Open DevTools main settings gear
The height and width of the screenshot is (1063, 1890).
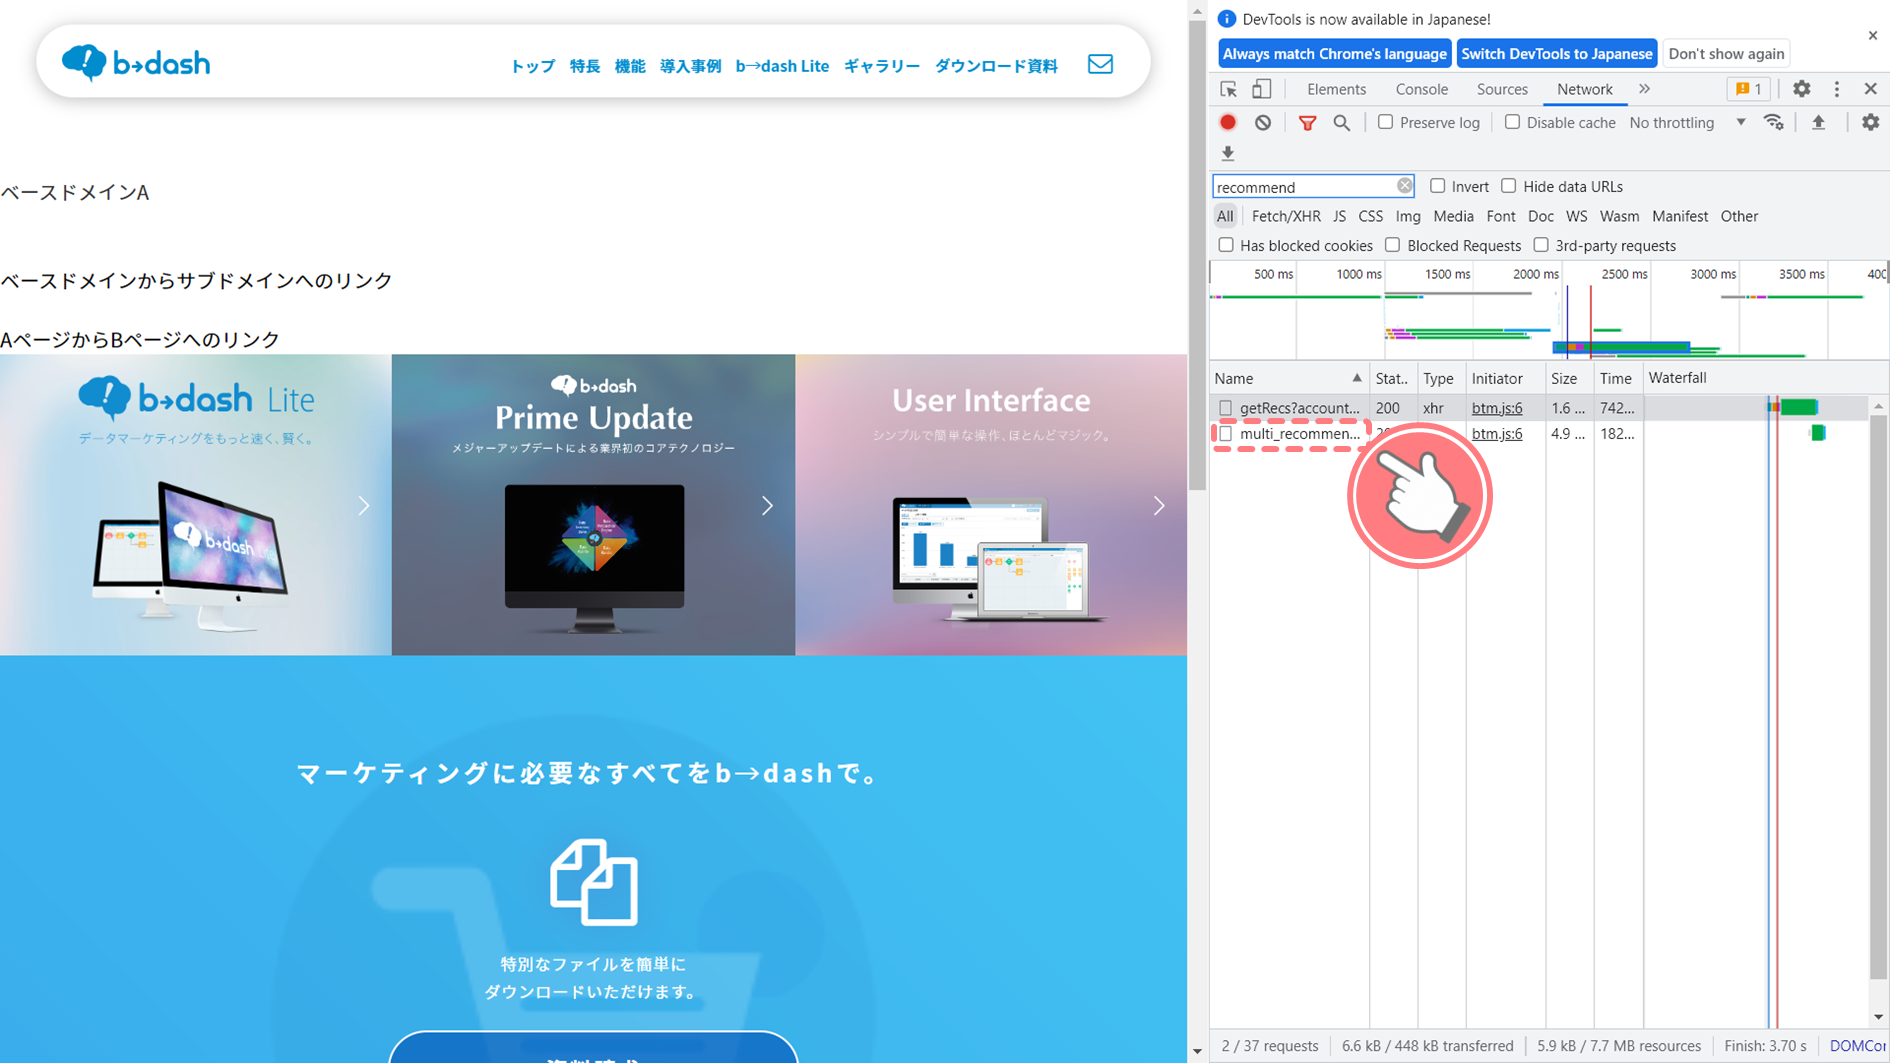click(x=1801, y=89)
